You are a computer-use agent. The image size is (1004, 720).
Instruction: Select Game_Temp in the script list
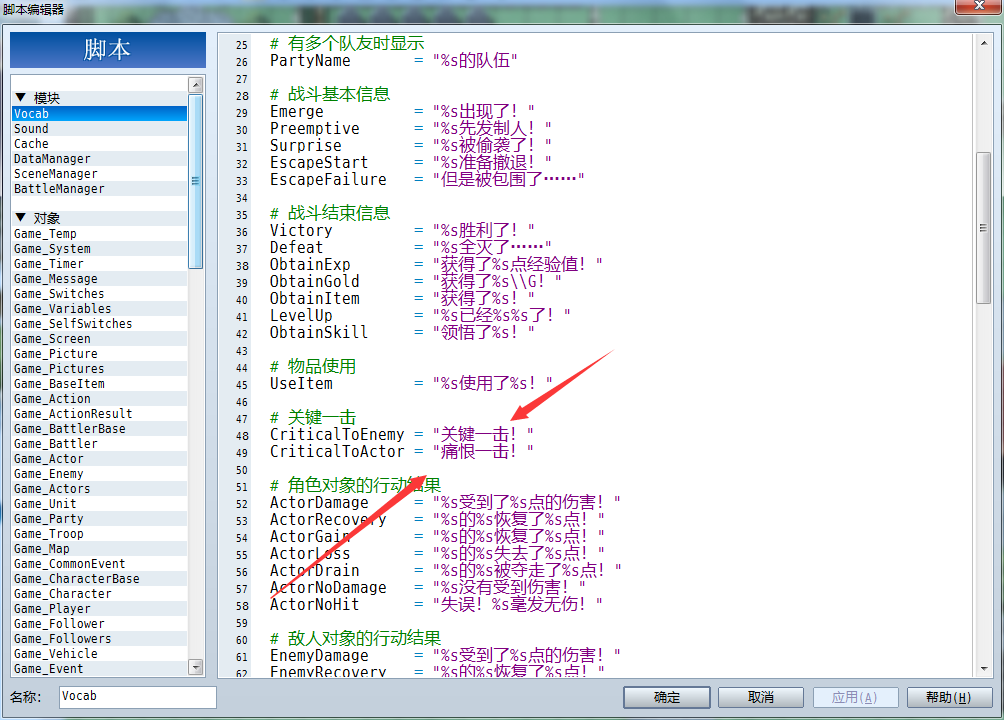pyautogui.click(x=100, y=234)
